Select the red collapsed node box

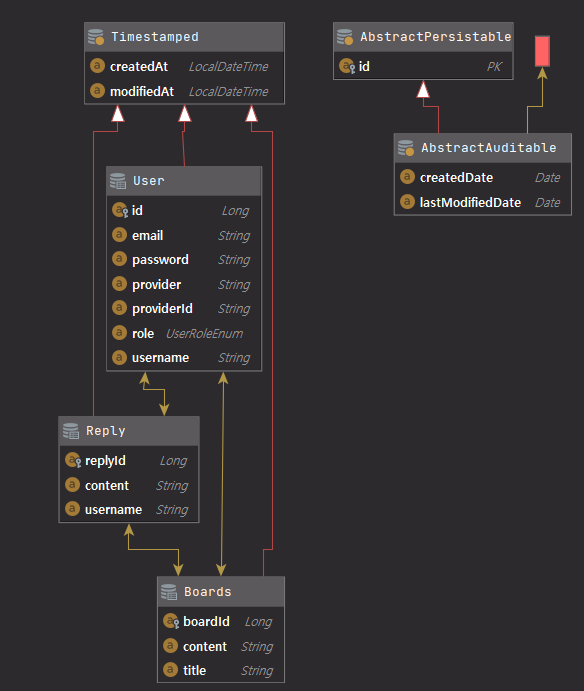click(542, 51)
